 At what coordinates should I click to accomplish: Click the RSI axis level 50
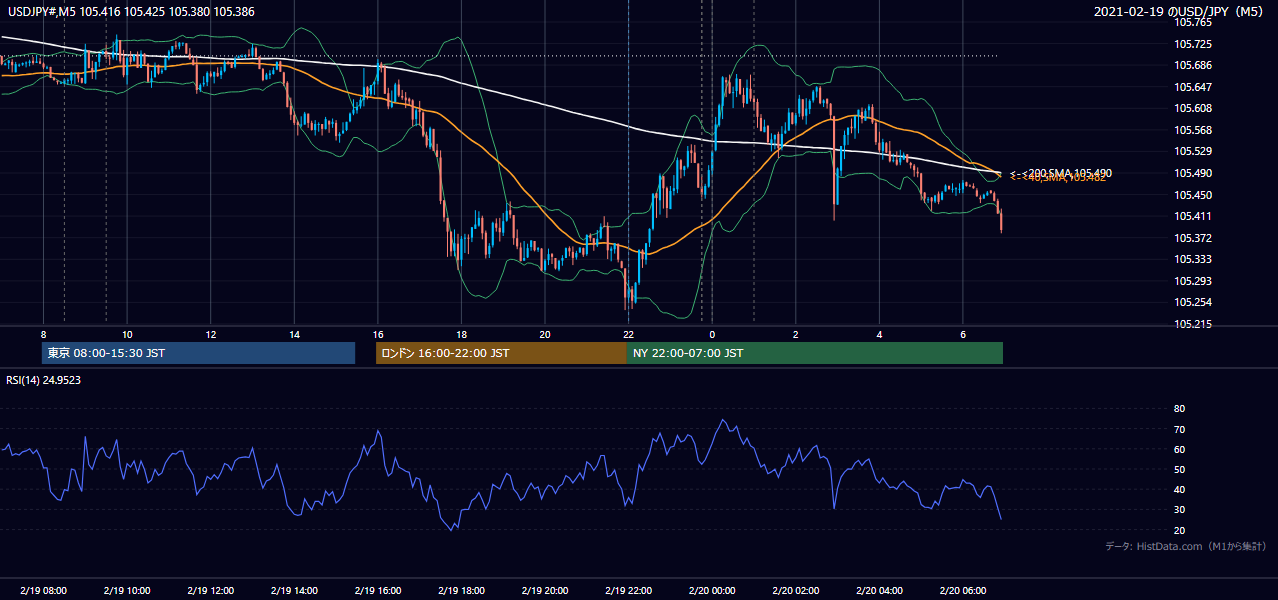point(1180,469)
